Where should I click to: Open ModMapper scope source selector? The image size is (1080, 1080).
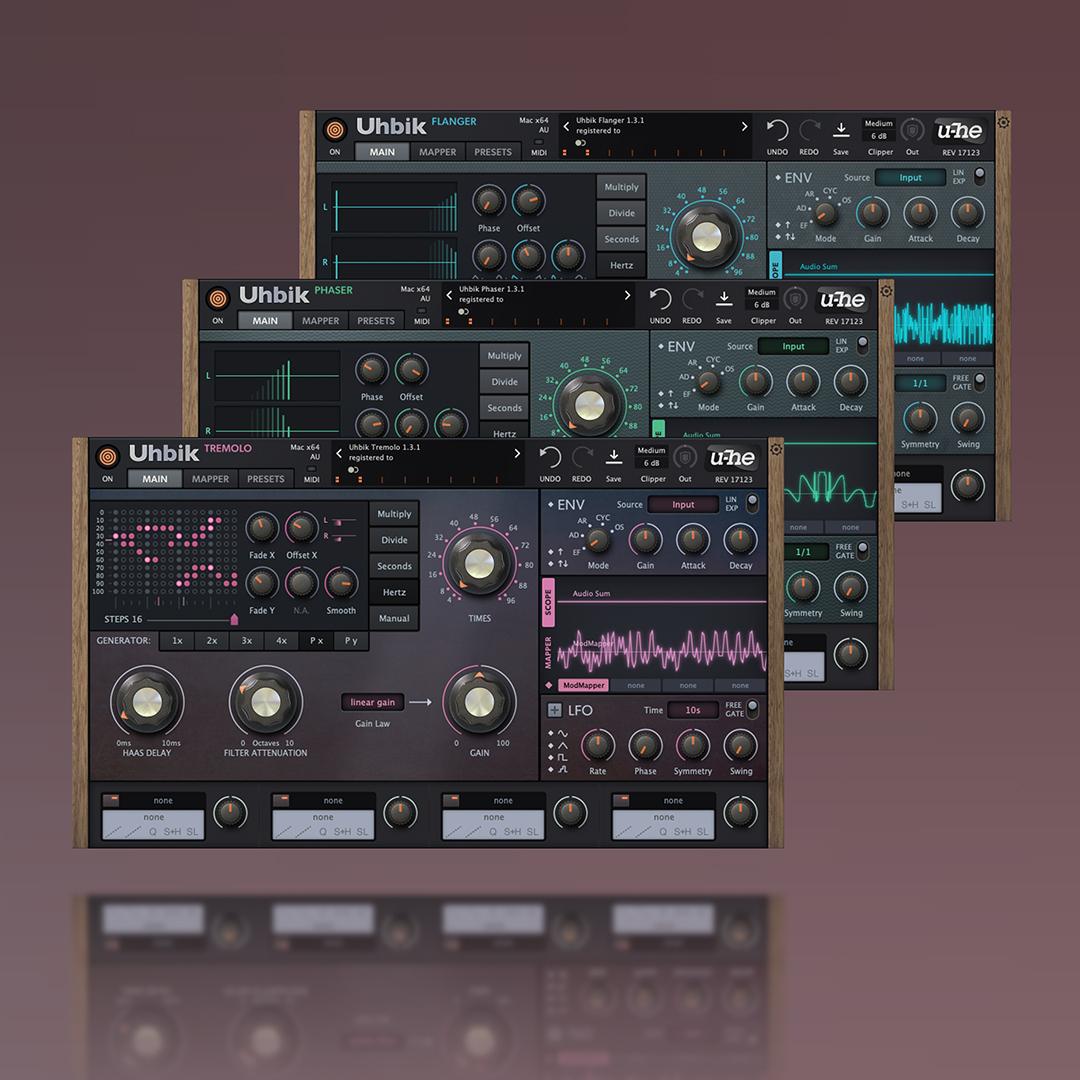tap(583, 685)
